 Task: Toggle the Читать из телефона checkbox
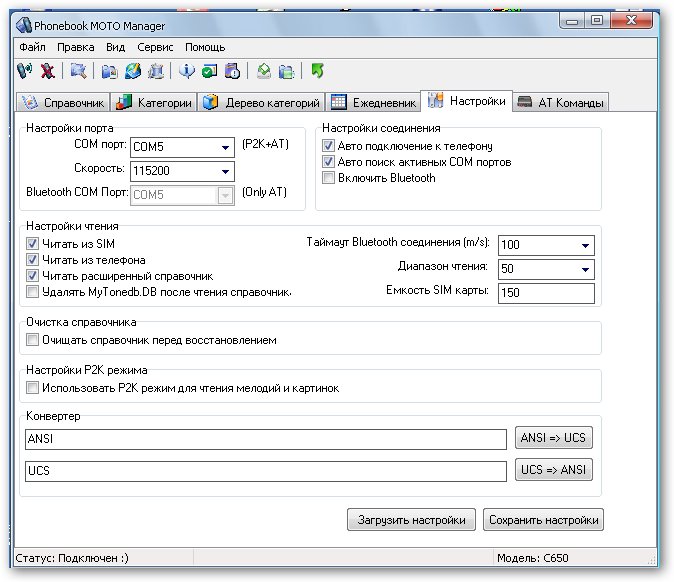(x=32, y=259)
